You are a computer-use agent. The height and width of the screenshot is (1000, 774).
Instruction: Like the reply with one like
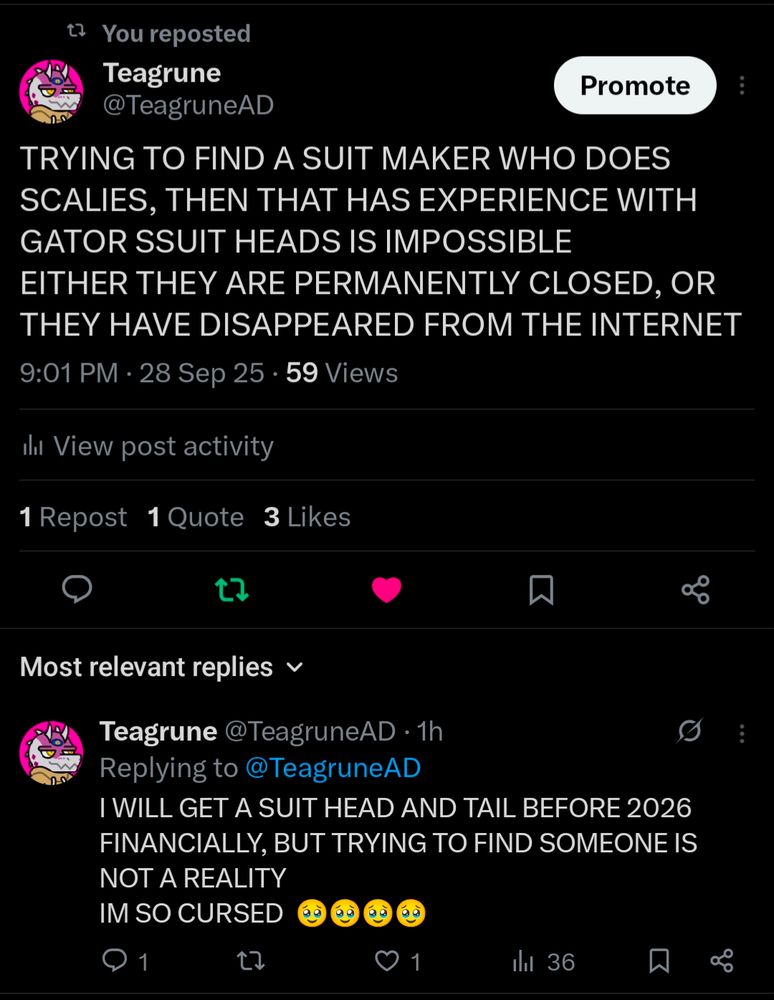coord(387,961)
